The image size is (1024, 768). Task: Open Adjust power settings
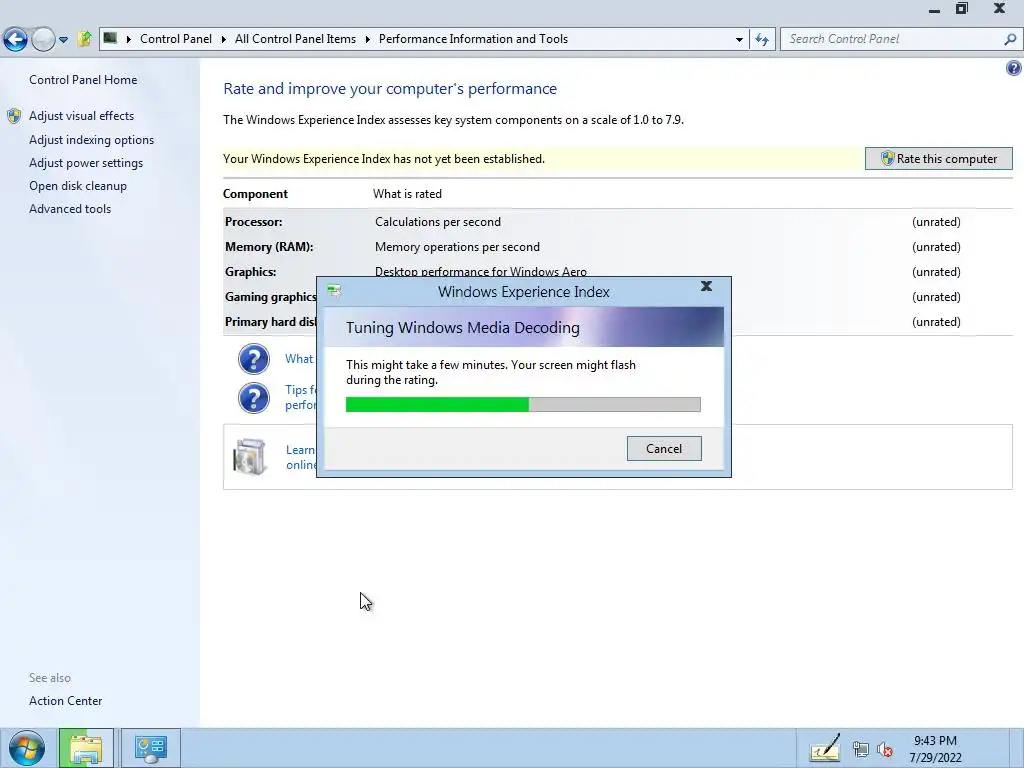(x=86, y=163)
